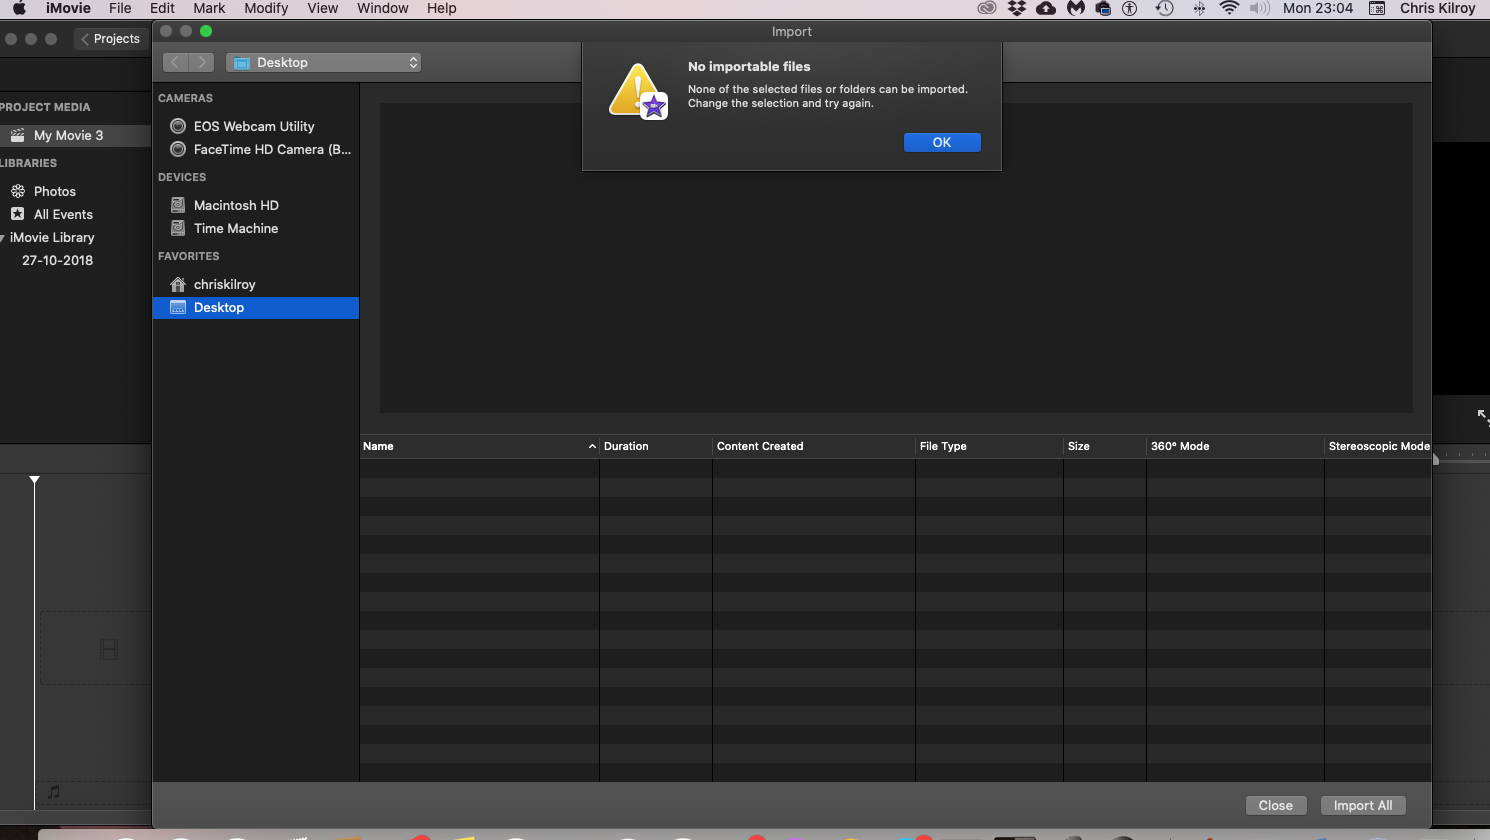The height and width of the screenshot is (840, 1490).
Task: Open the Malwarebytes menu bar icon
Action: point(1076,8)
